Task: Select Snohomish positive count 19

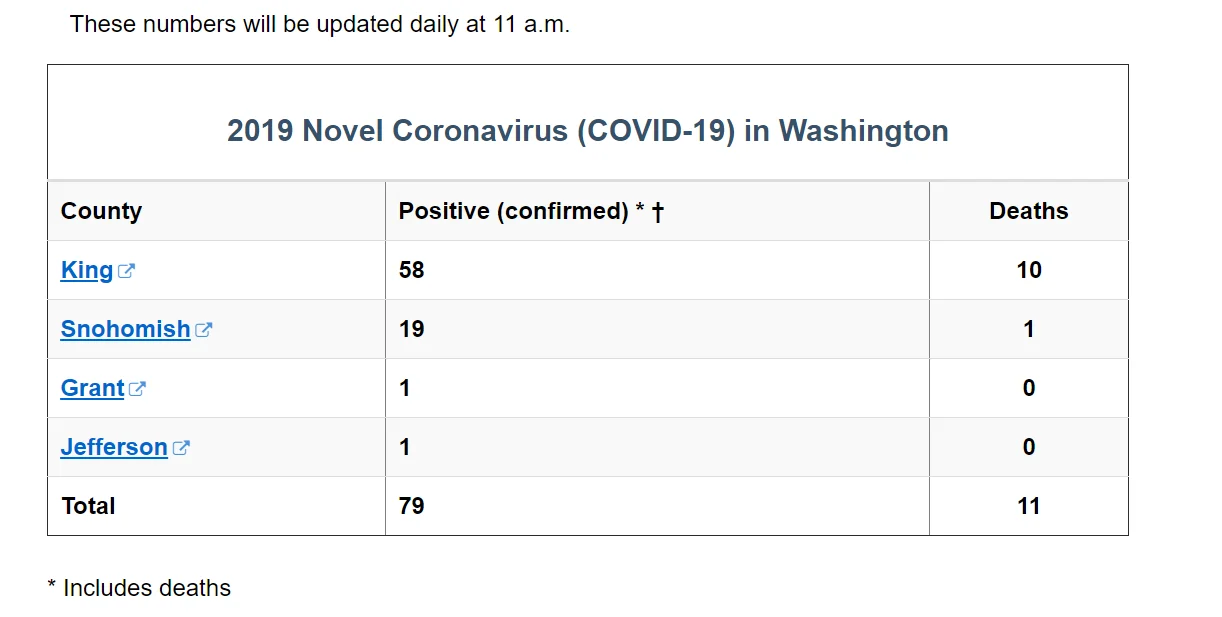Action: click(x=412, y=329)
